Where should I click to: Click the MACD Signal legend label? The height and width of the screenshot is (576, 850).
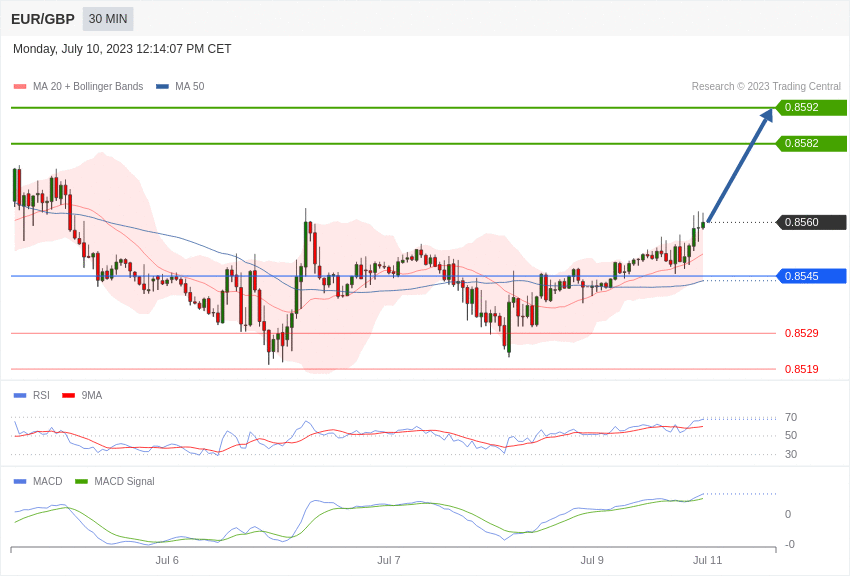pyautogui.click(x=124, y=482)
